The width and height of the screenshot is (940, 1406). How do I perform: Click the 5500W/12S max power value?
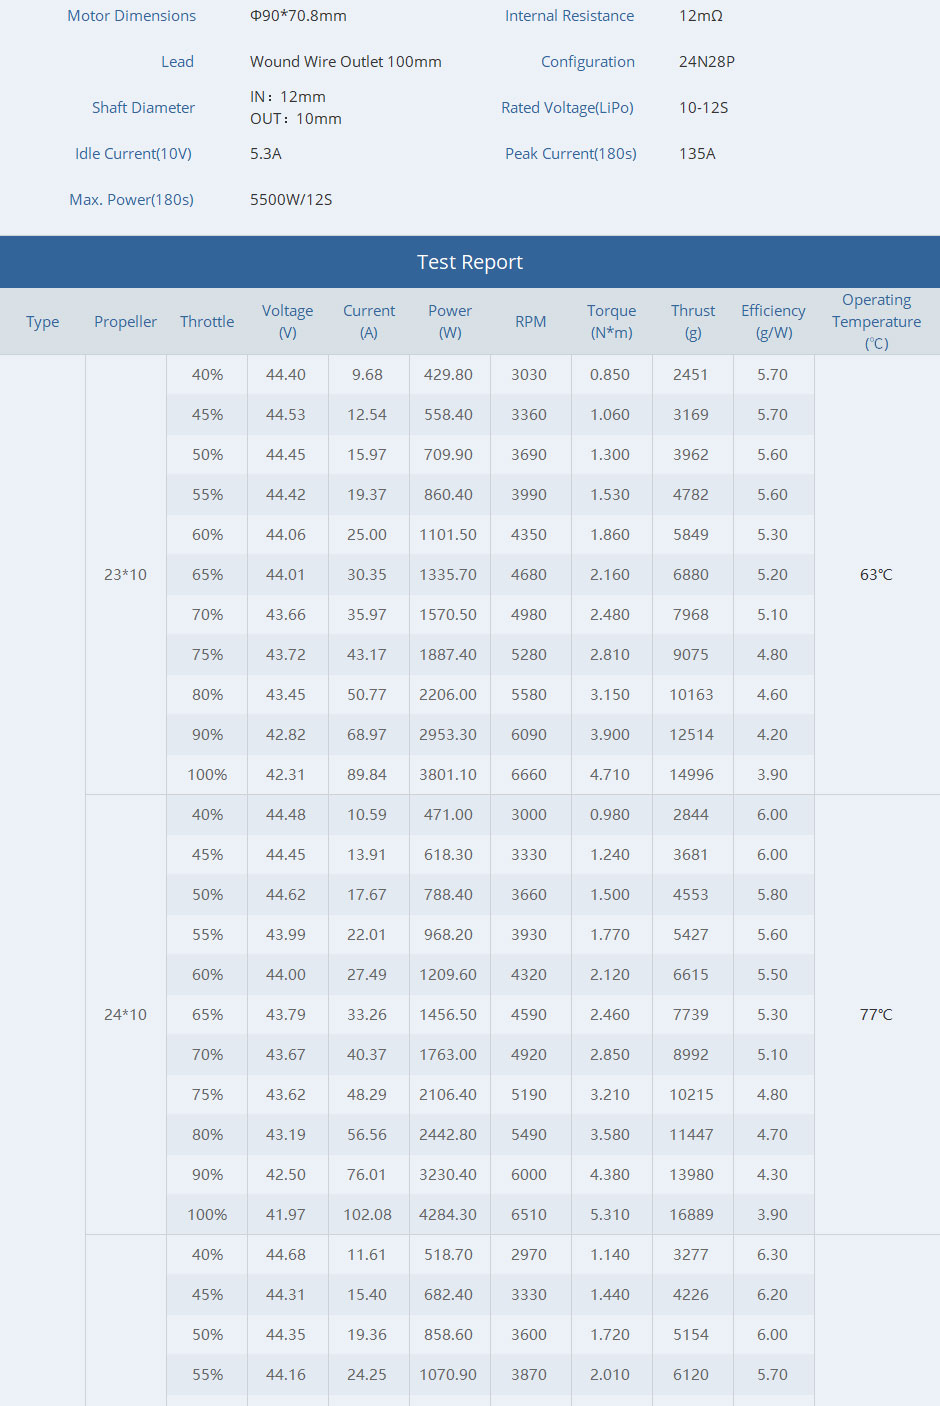[291, 200]
